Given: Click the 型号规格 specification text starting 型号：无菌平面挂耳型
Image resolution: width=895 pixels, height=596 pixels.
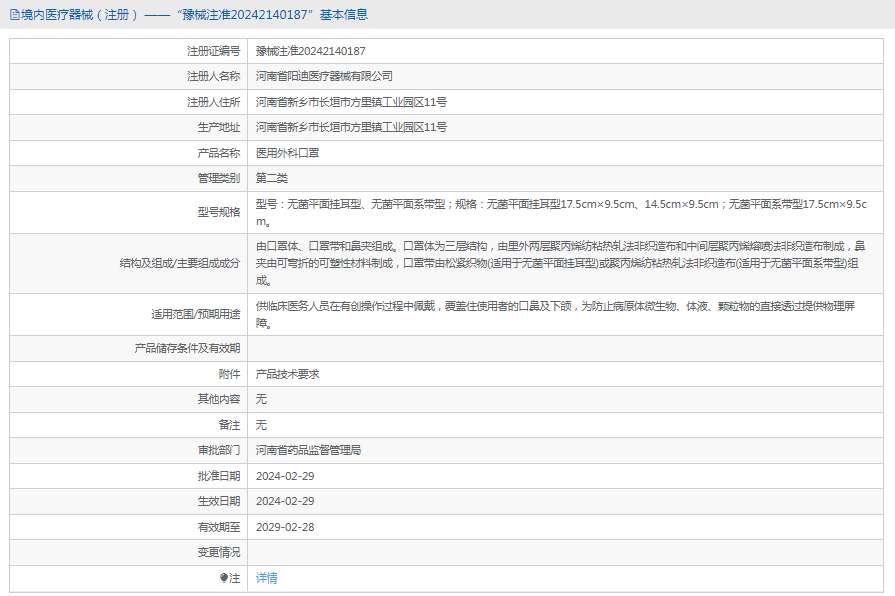Looking at the screenshot, I should (561, 212).
